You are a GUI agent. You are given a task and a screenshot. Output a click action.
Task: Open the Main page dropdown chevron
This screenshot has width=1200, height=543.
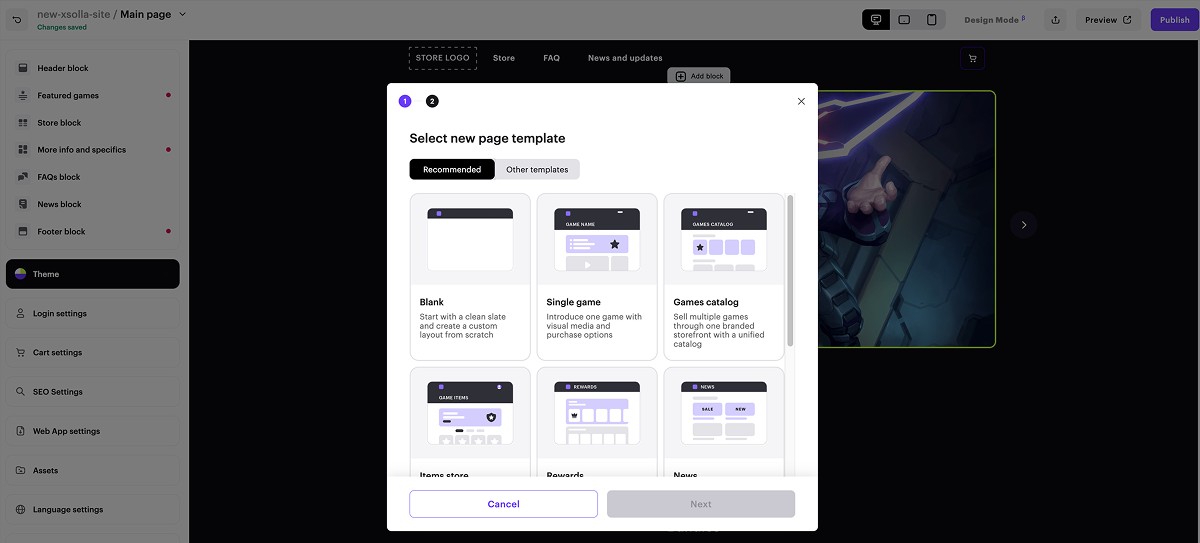pos(182,14)
